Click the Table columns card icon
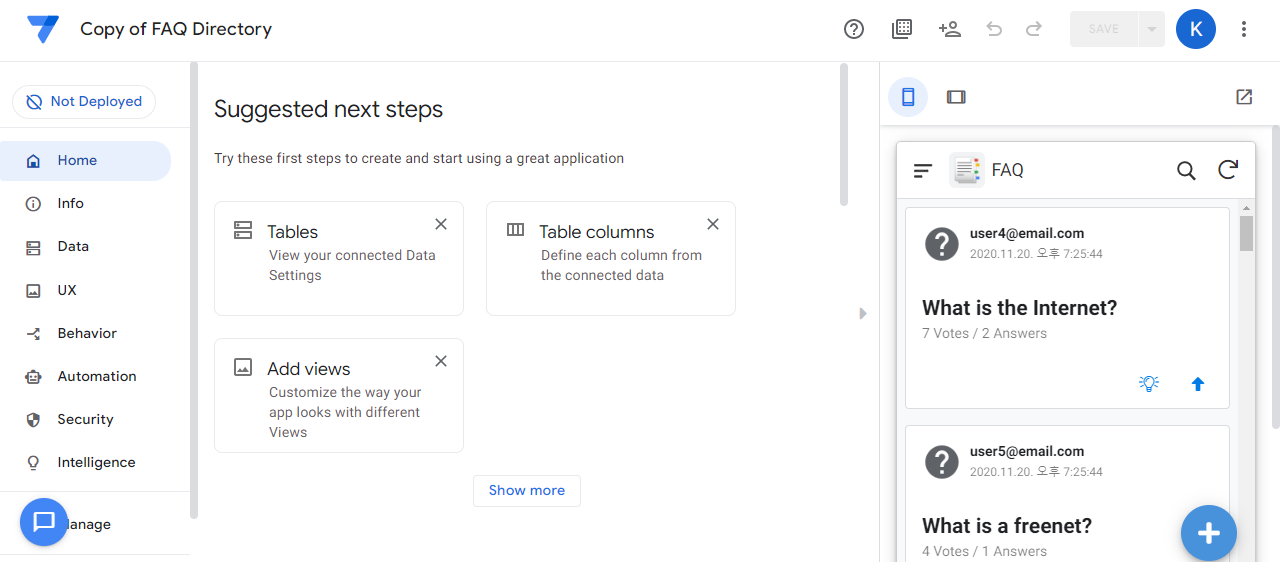This screenshot has height=562, width=1280. coord(515,230)
